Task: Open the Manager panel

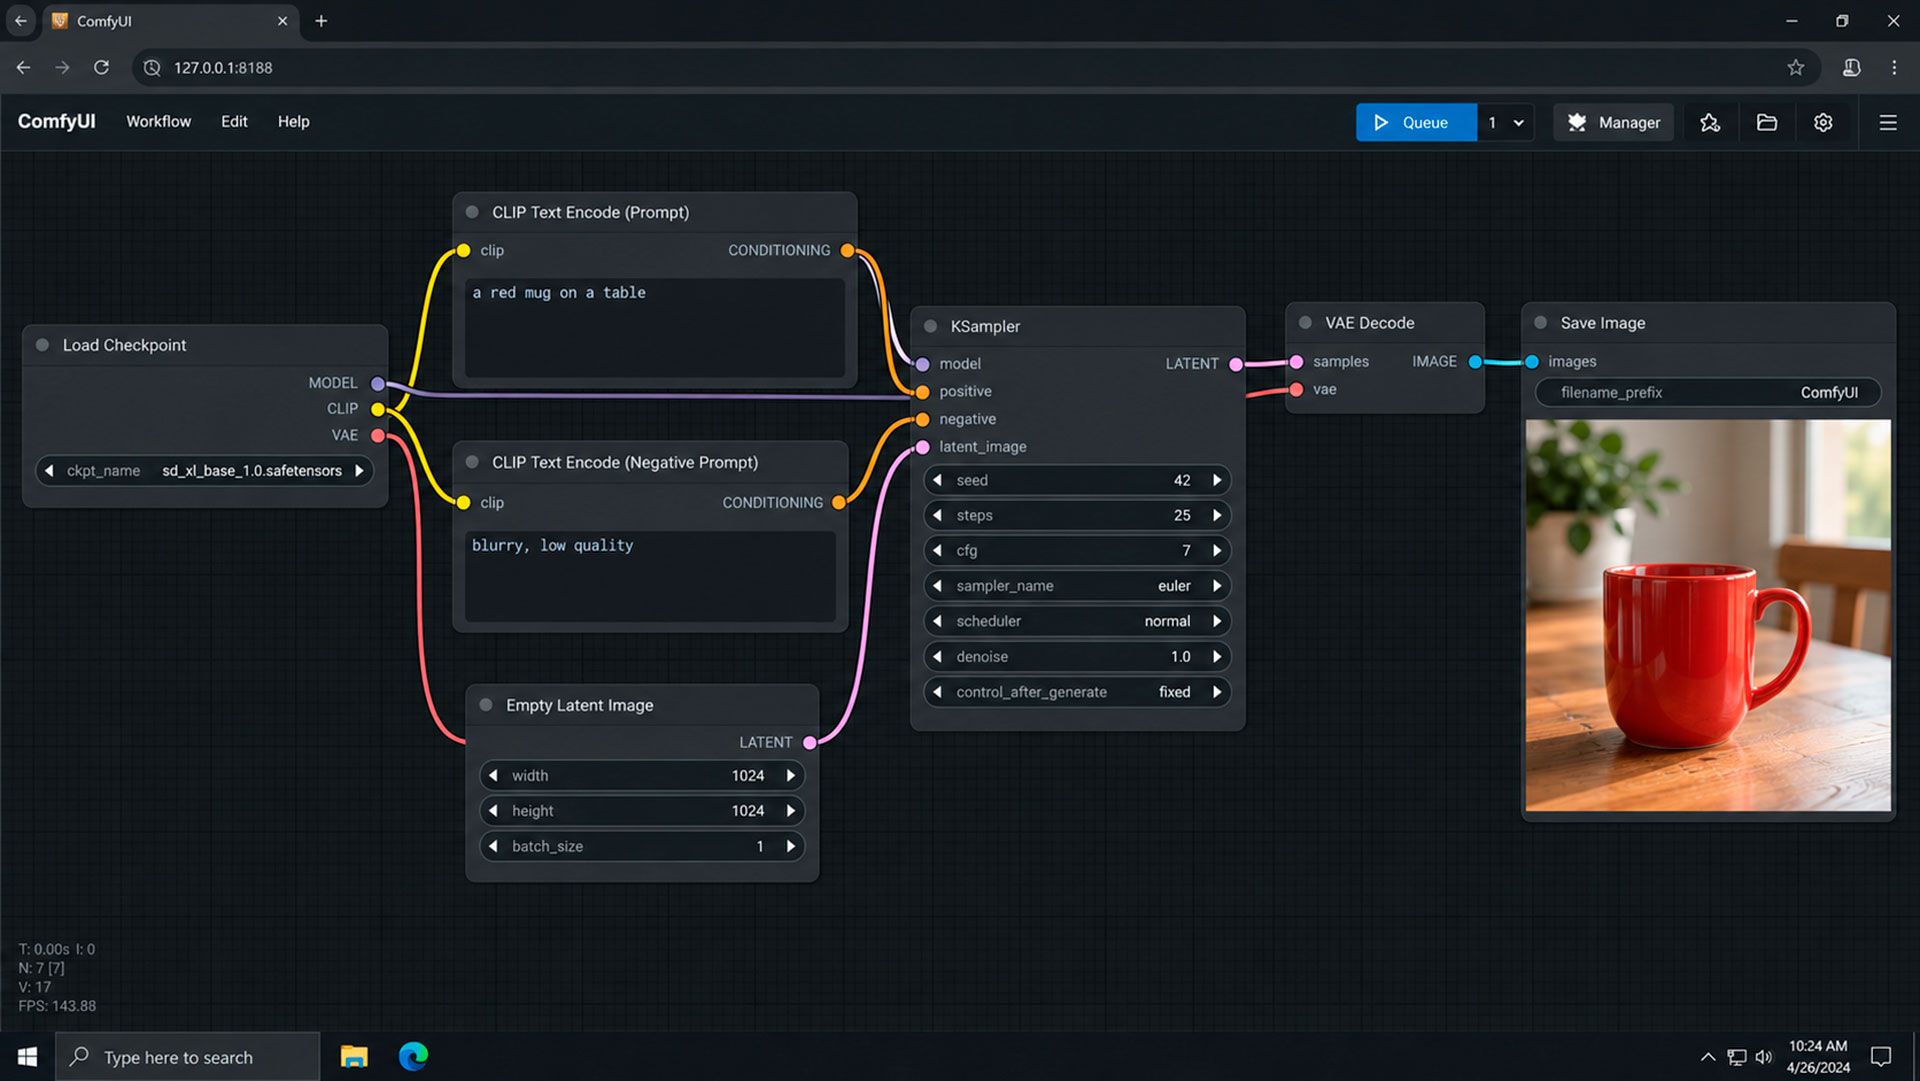Action: pos(1613,122)
